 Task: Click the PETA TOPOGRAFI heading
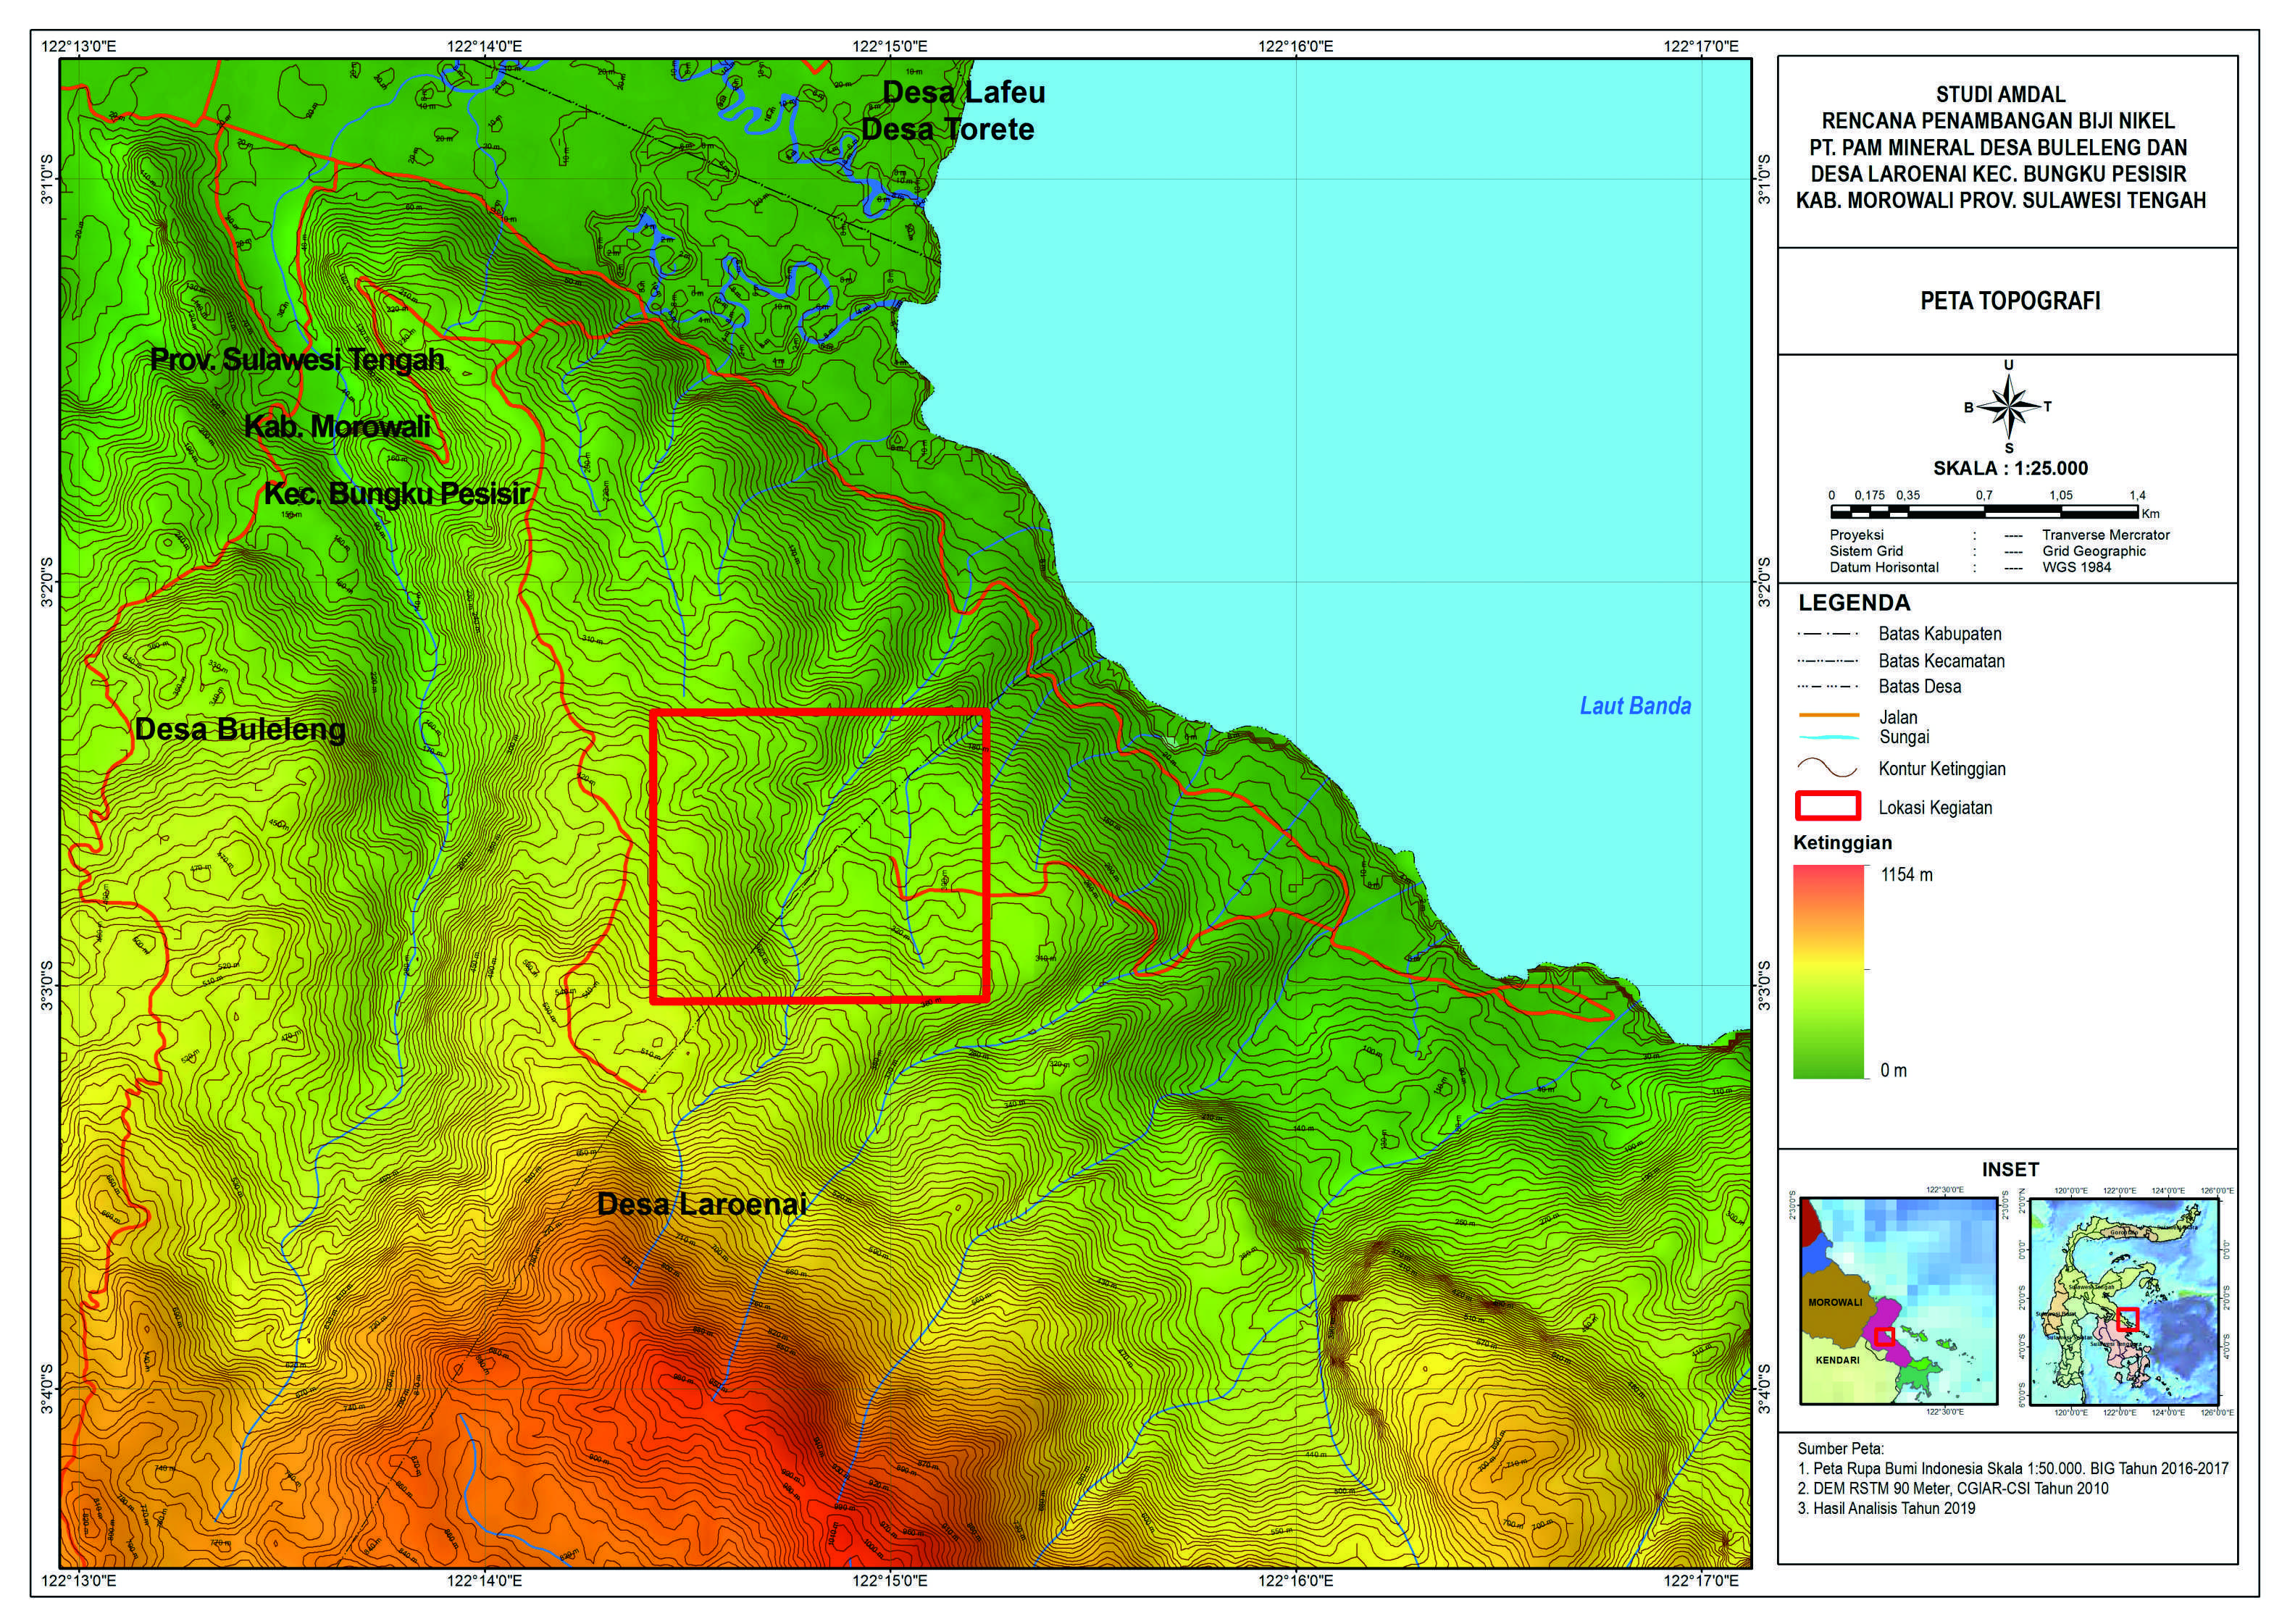click(2010, 301)
